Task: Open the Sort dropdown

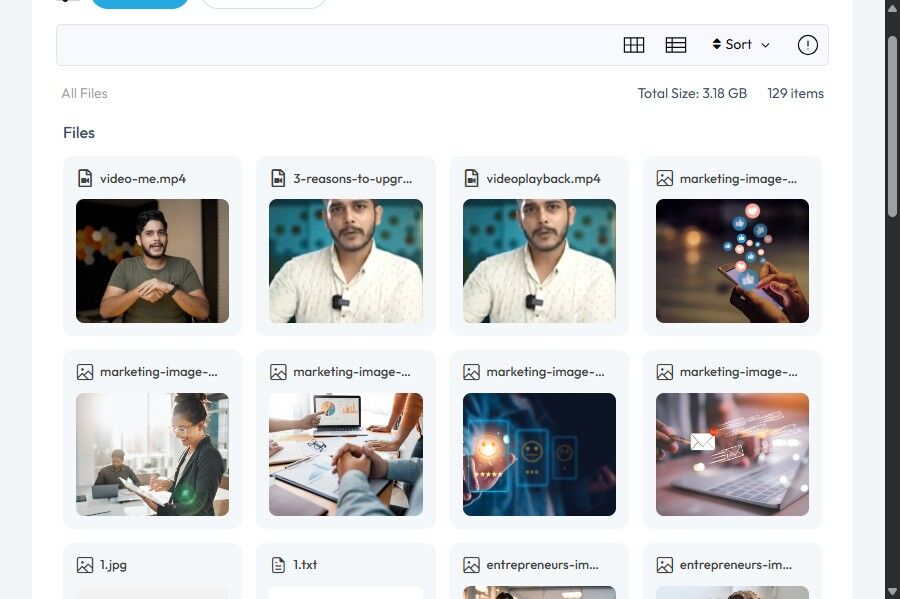Action: tap(740, 45)
